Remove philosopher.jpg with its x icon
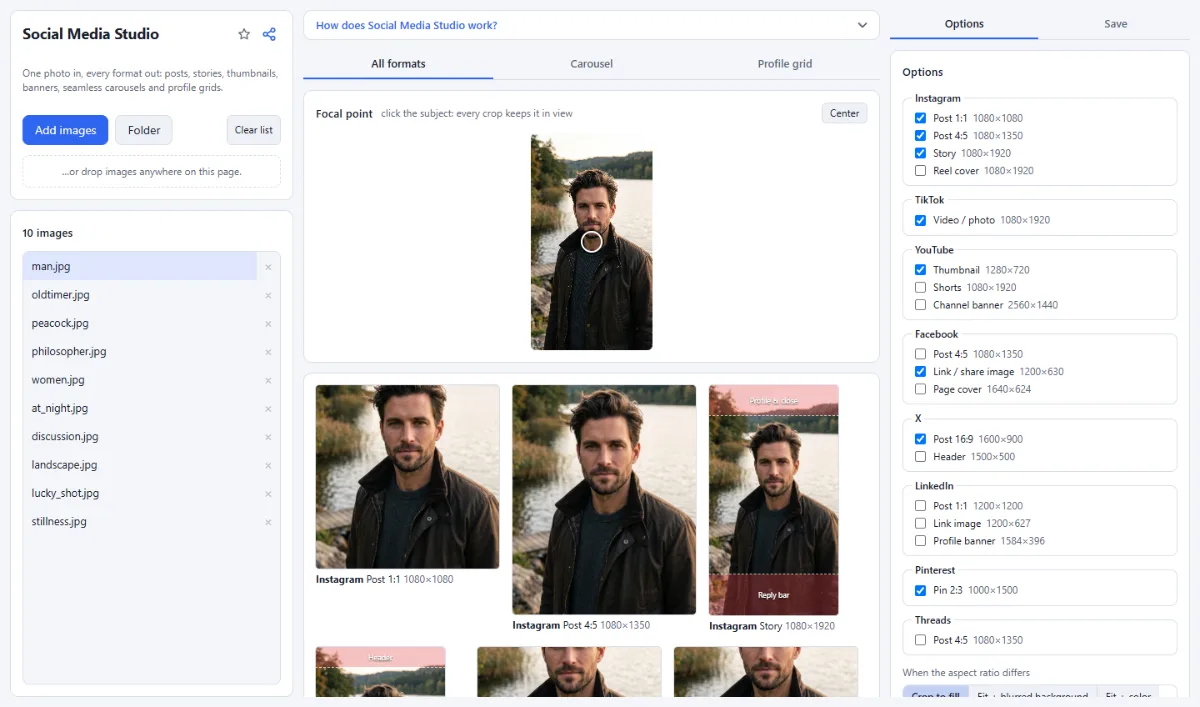Image resolution: width=1200 pixels, height=707 pixels. (268, 352)
